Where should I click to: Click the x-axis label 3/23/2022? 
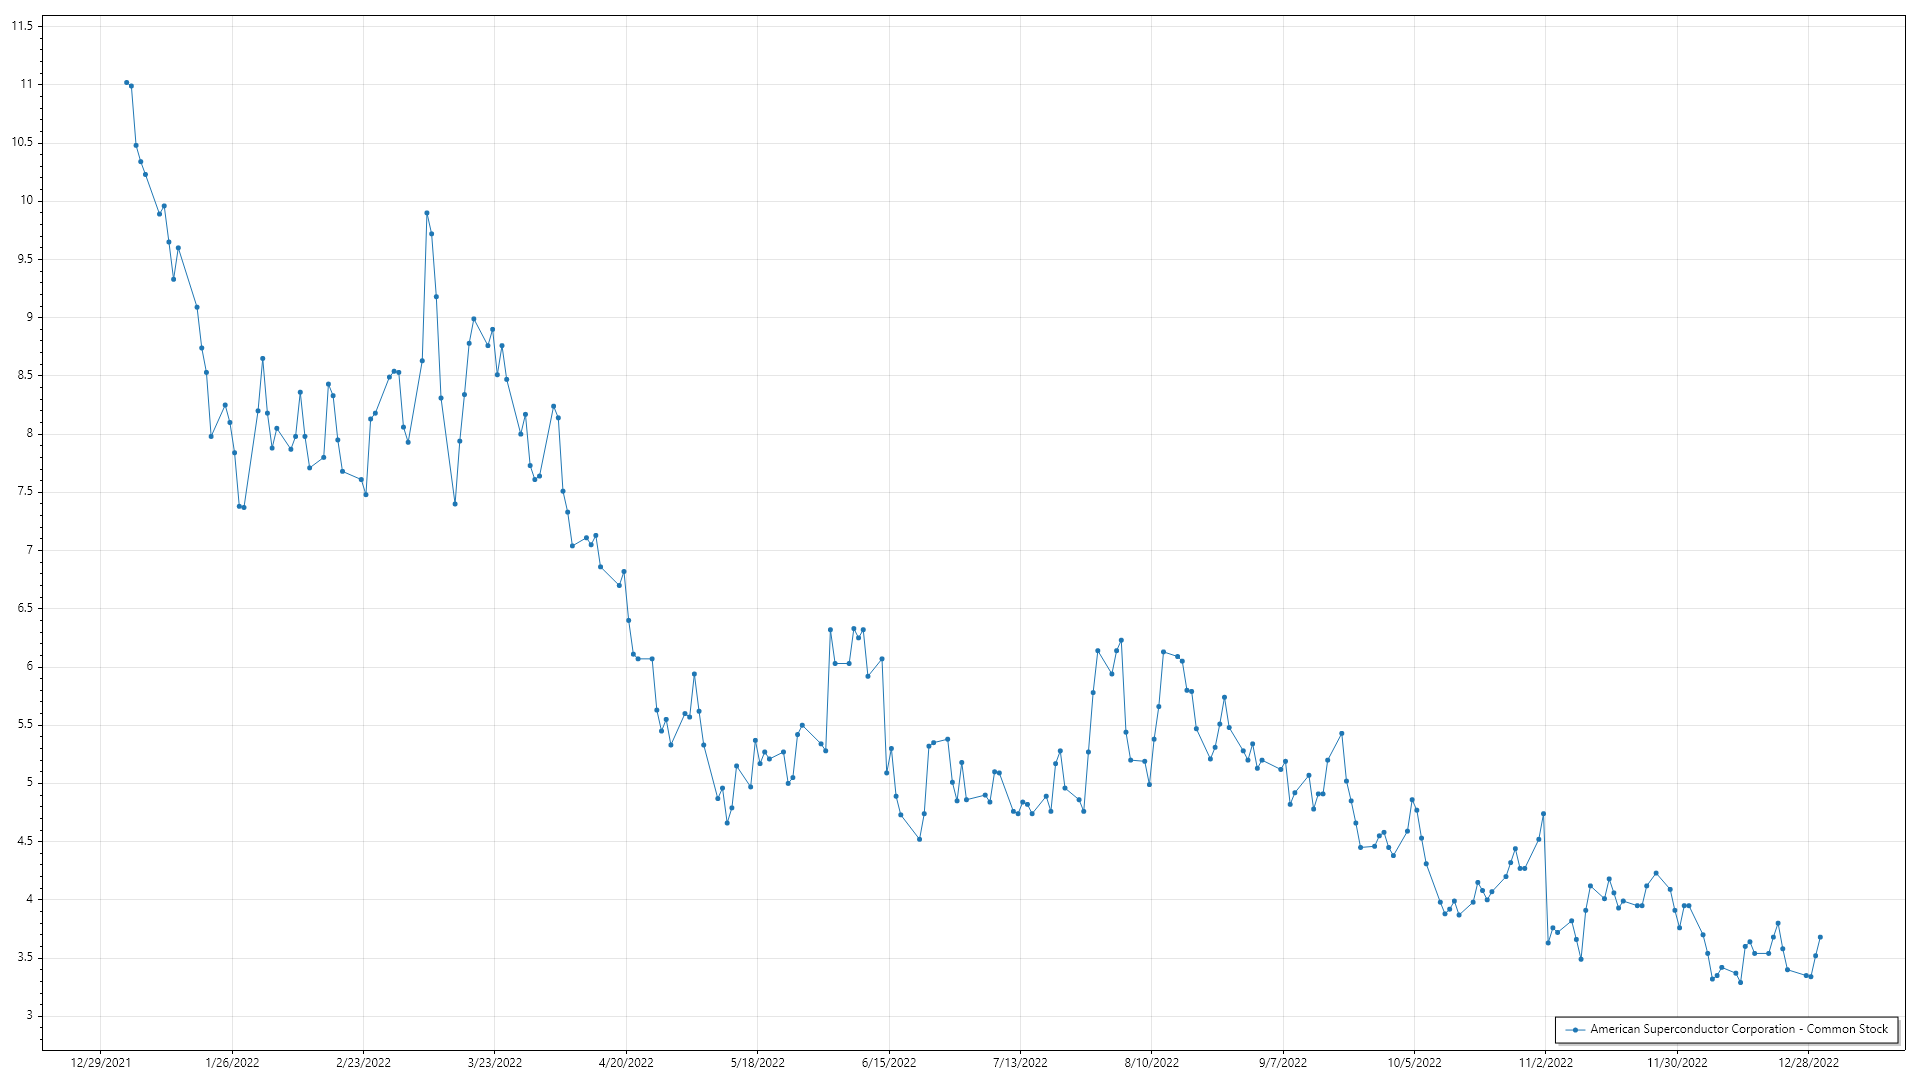point(495,1062)
